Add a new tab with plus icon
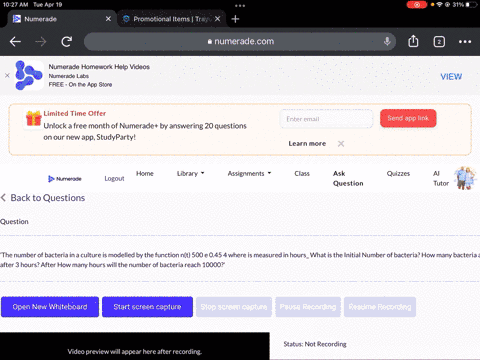The width and height of the screenshot is (480, 360). [x=235, y=19]
